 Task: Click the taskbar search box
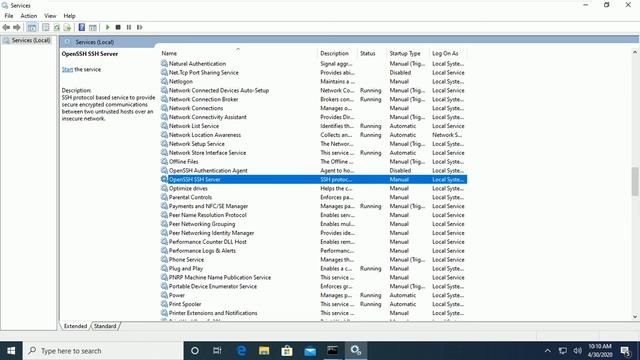click(x=103, y=351)
